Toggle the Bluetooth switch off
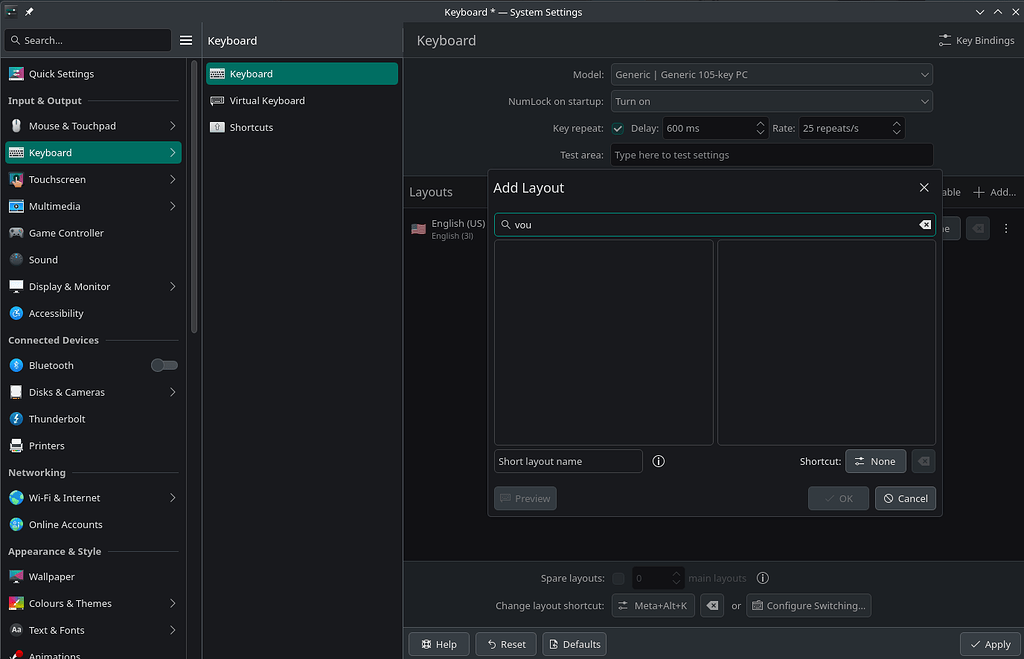Image resolution: width=1024 pixels, height=659 pixels. coord(163,365)
